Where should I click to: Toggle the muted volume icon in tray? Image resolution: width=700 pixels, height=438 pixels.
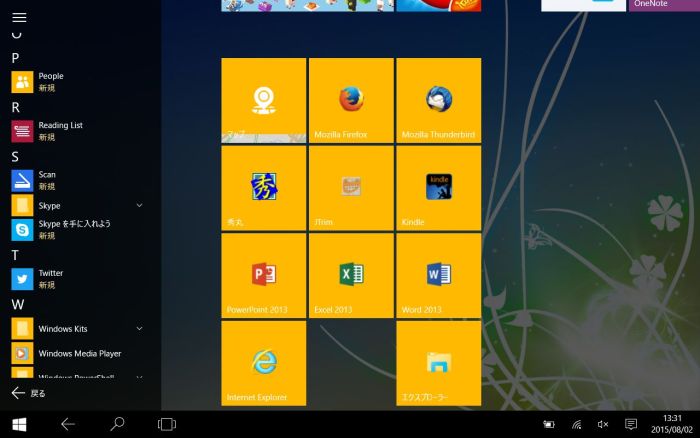click(x=602, y=424)
